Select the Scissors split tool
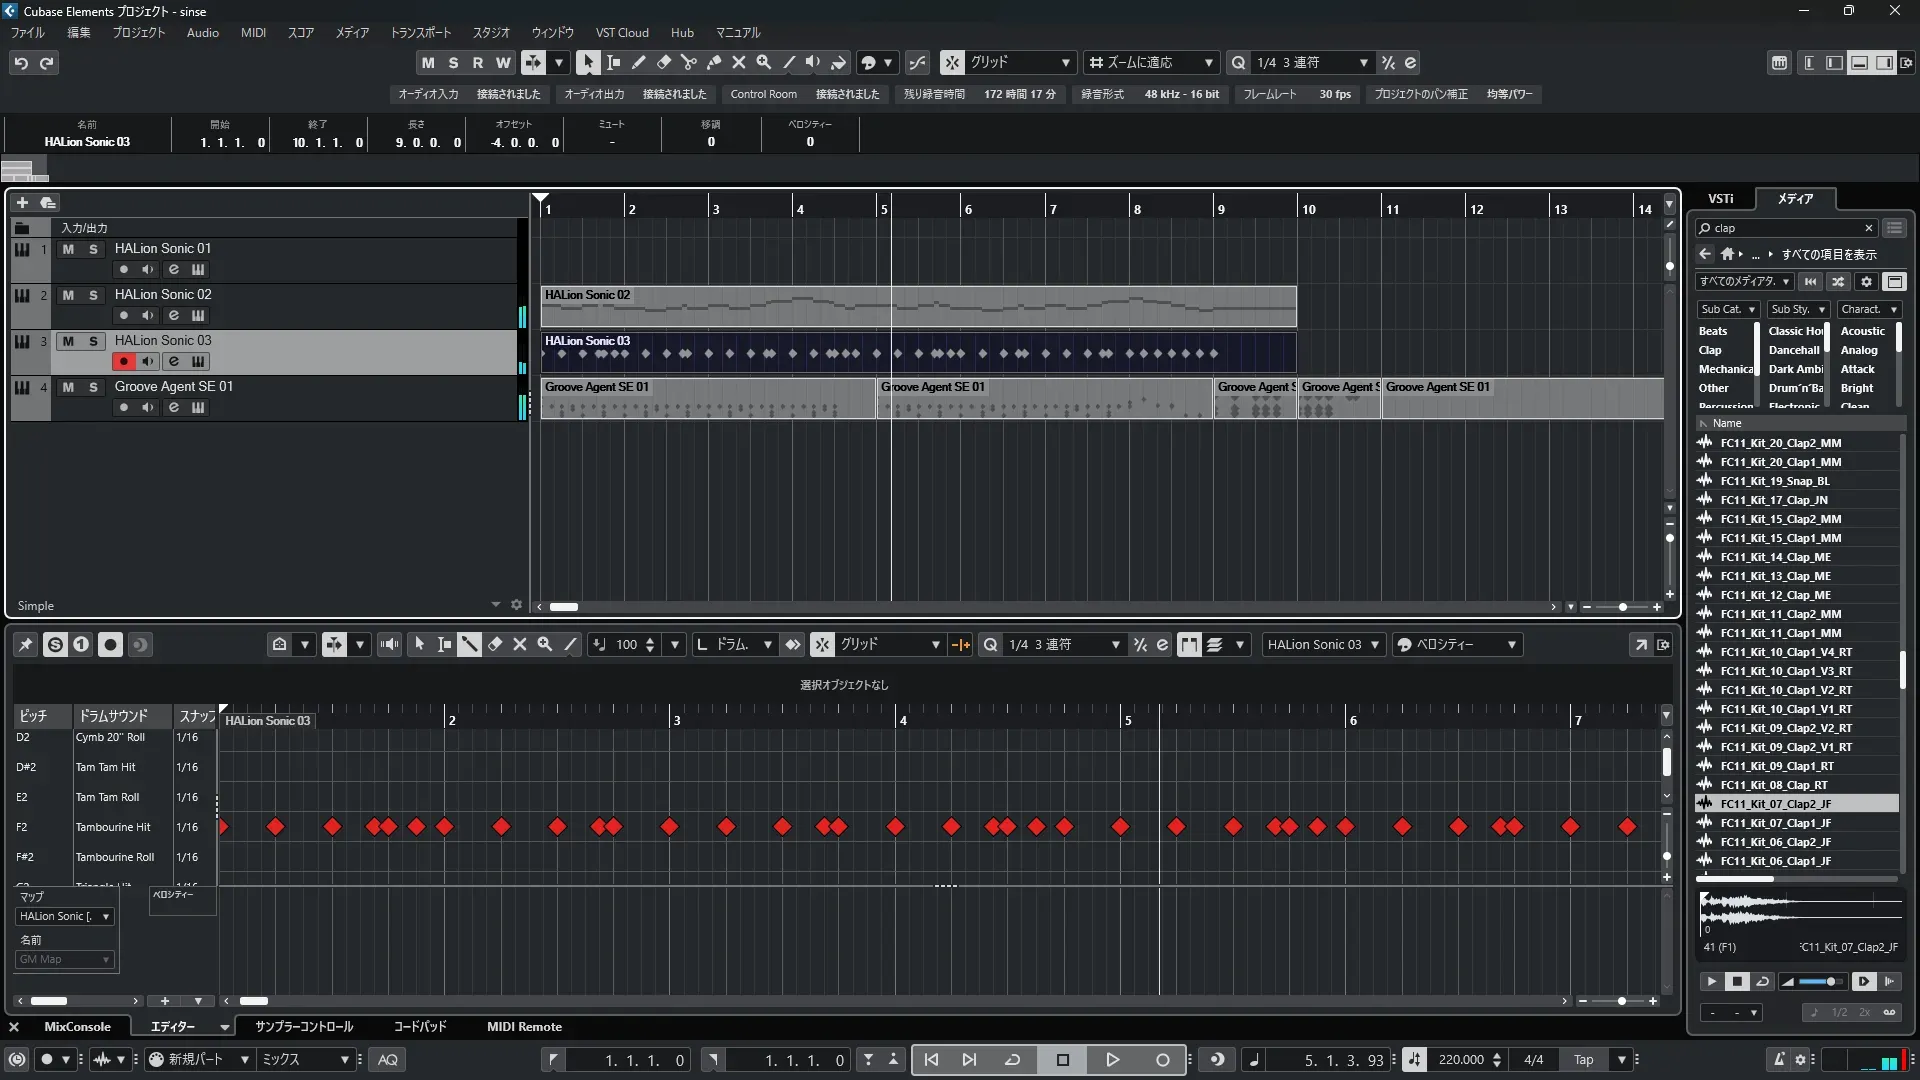Screen dimensions: 1920x1080 pyautogui.click(x=688, y=62)
